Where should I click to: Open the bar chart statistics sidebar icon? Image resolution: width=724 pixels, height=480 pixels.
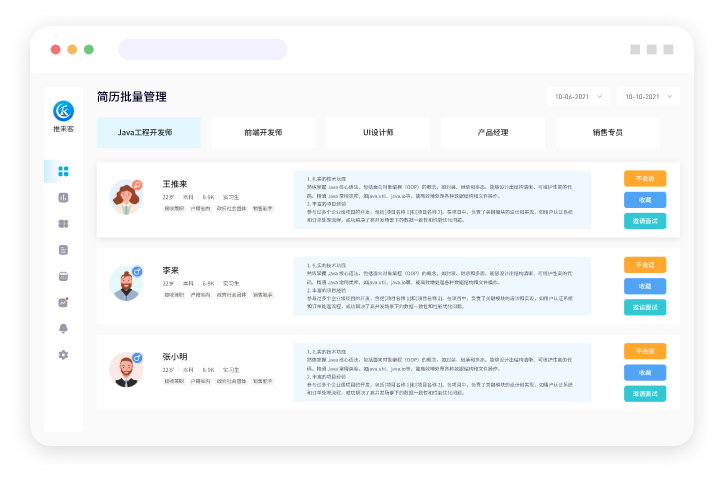(x=63, y=198)
